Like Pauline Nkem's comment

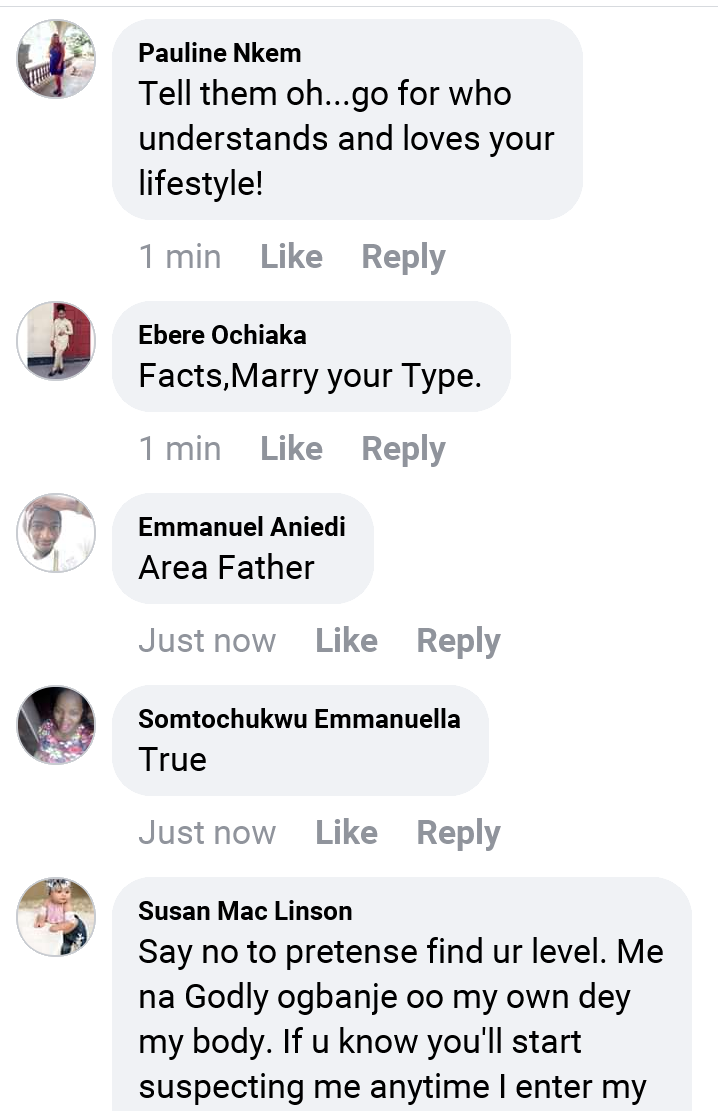291,257
